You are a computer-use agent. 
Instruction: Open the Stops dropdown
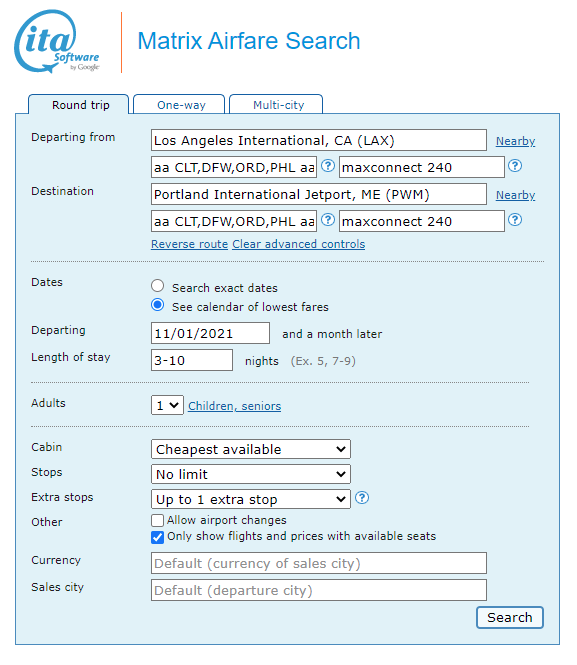(251, 474)
